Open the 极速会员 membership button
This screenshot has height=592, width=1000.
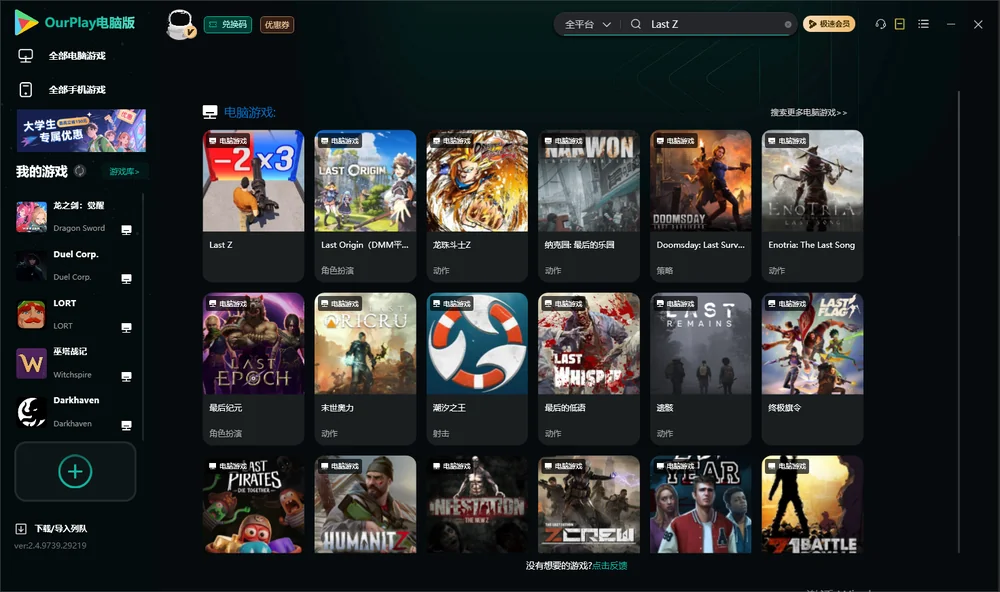(x=829, y=24)
